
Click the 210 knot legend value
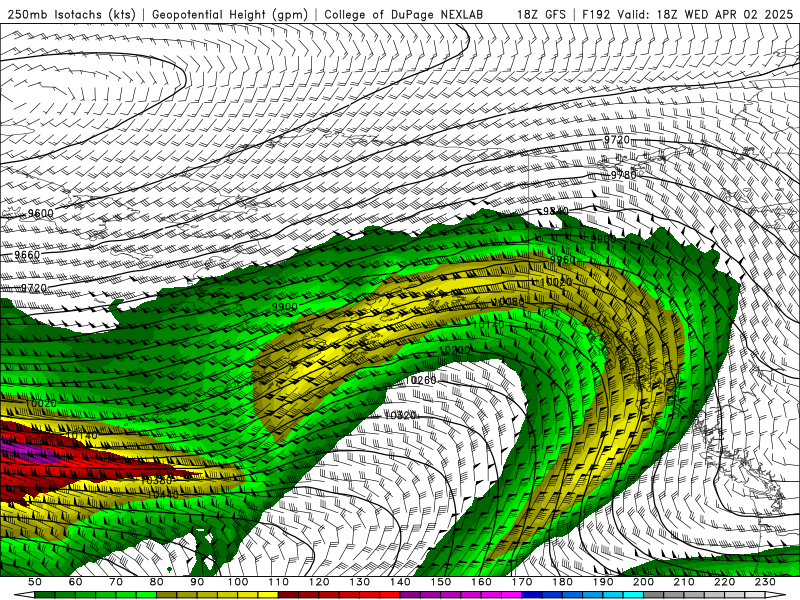click(x=684, y=582)
